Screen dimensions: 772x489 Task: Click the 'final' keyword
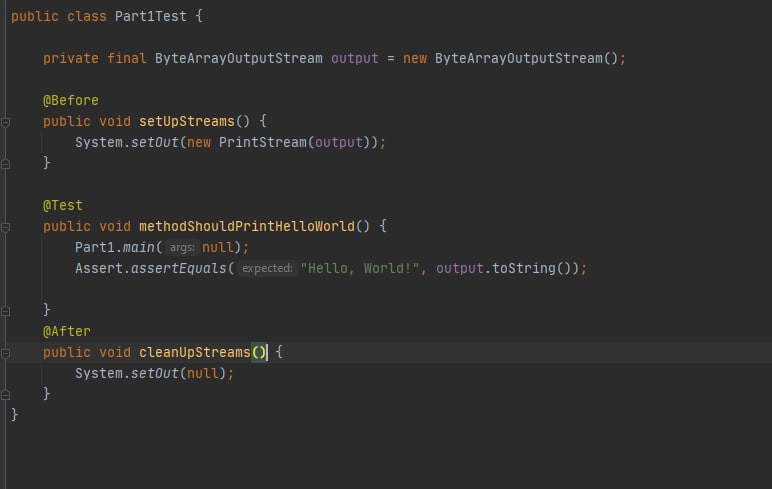click(127, 59)
